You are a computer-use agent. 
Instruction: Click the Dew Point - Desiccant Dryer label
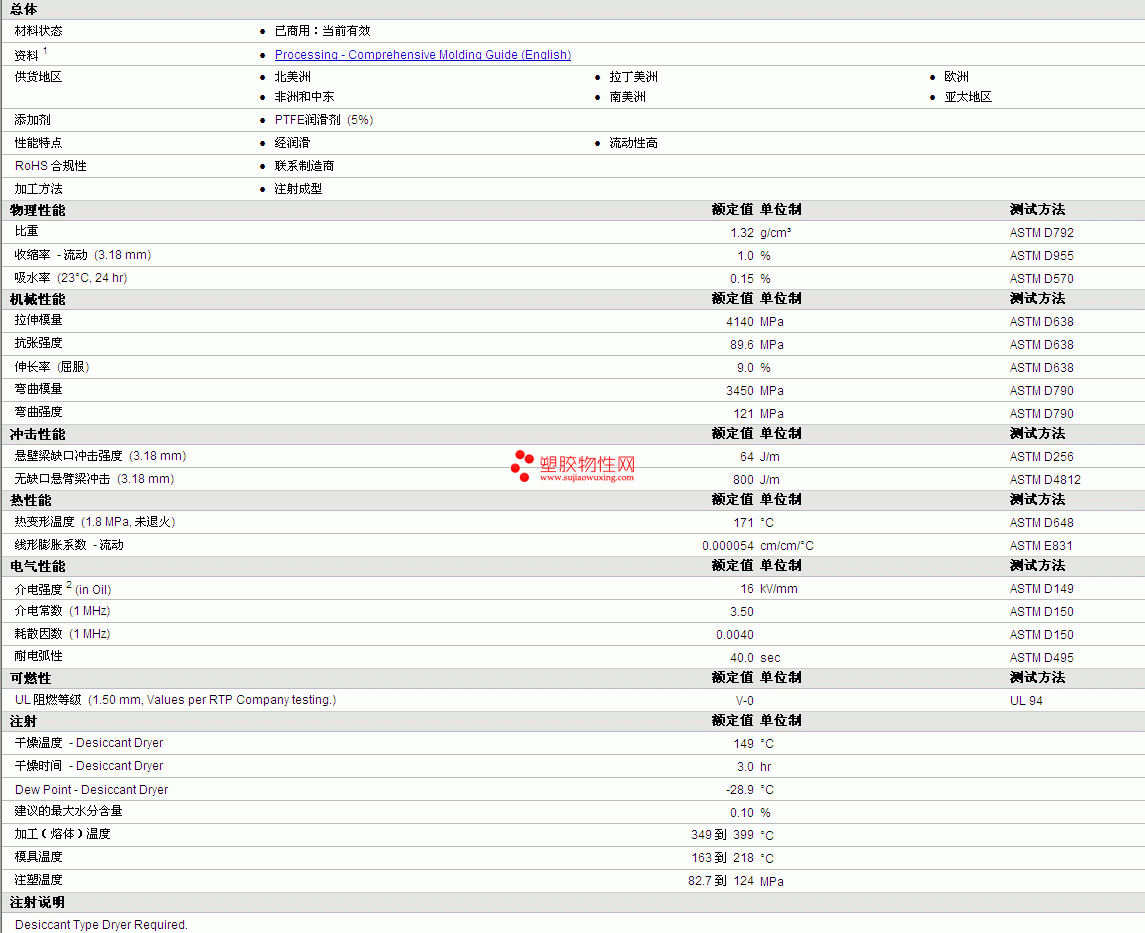point(91,789)
